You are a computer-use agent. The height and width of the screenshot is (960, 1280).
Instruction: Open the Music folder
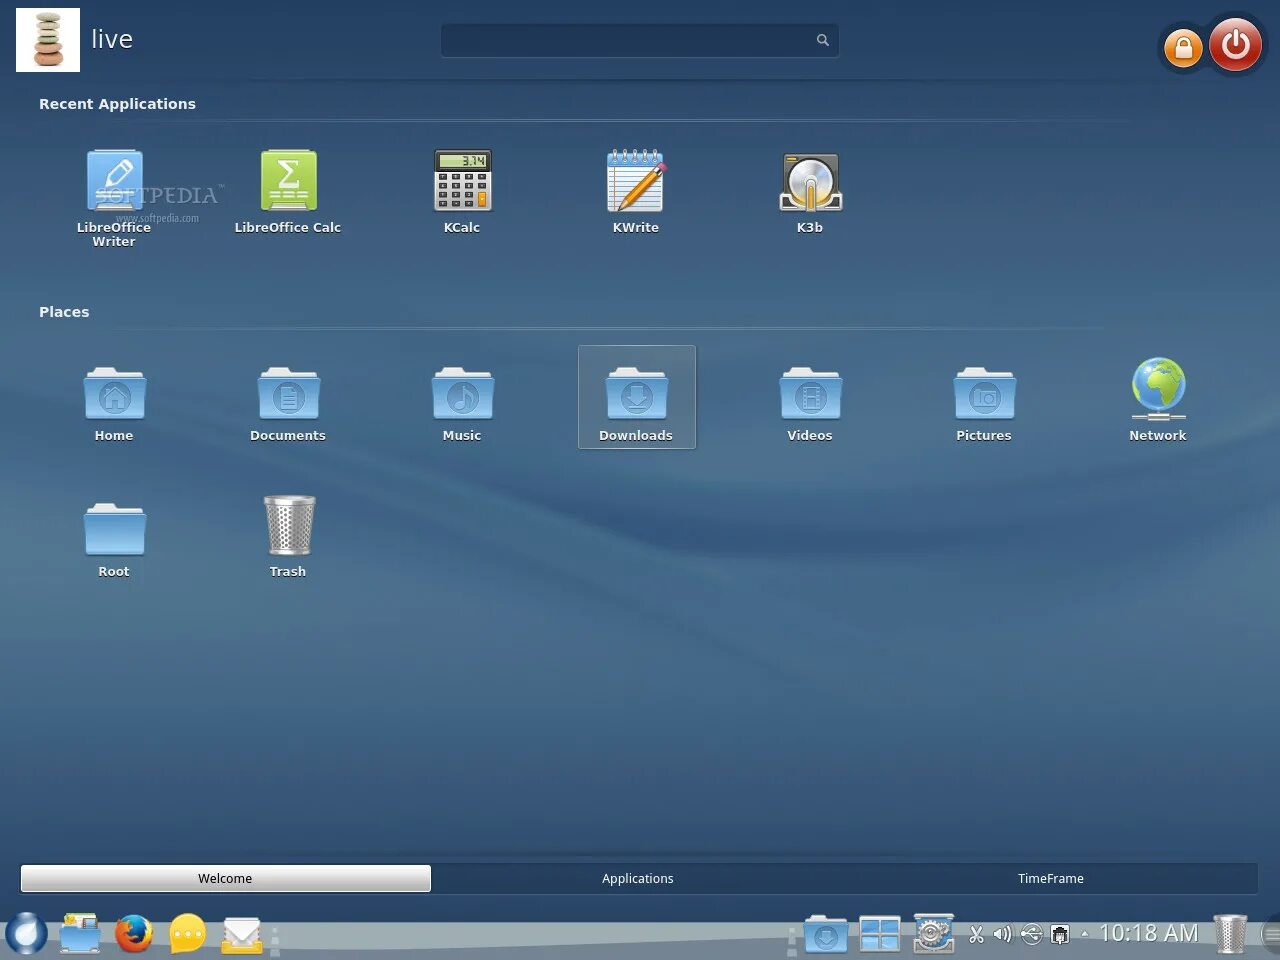(462, 403)
